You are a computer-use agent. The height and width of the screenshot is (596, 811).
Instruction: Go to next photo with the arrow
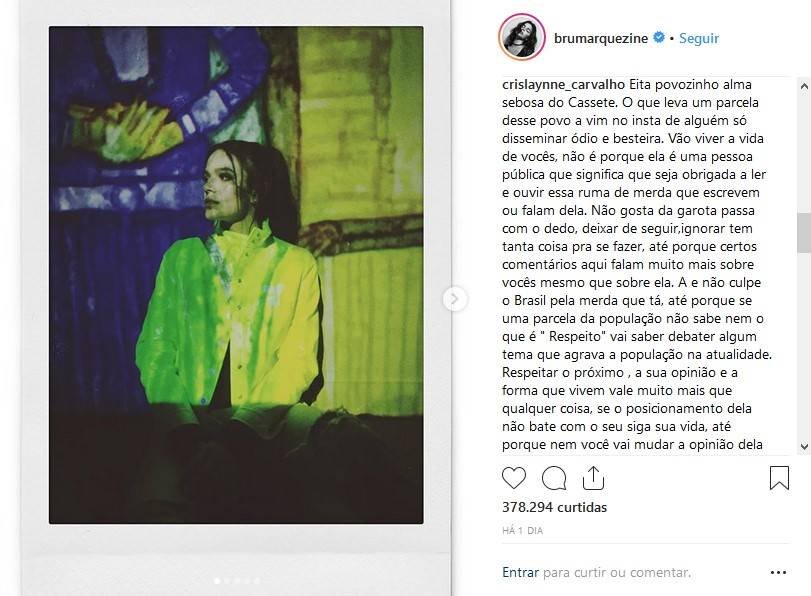455,299
